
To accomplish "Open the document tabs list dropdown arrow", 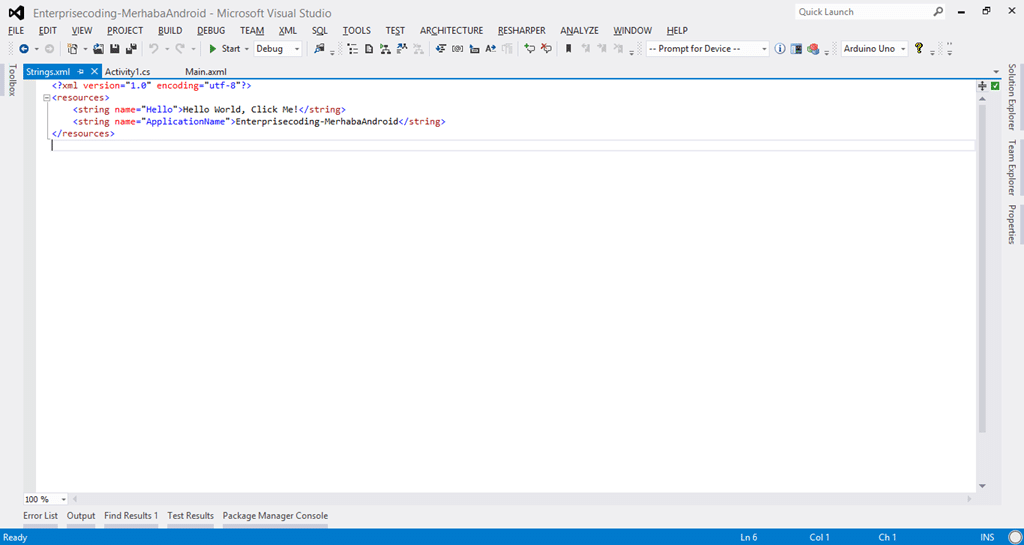I will tap(997, 72).
